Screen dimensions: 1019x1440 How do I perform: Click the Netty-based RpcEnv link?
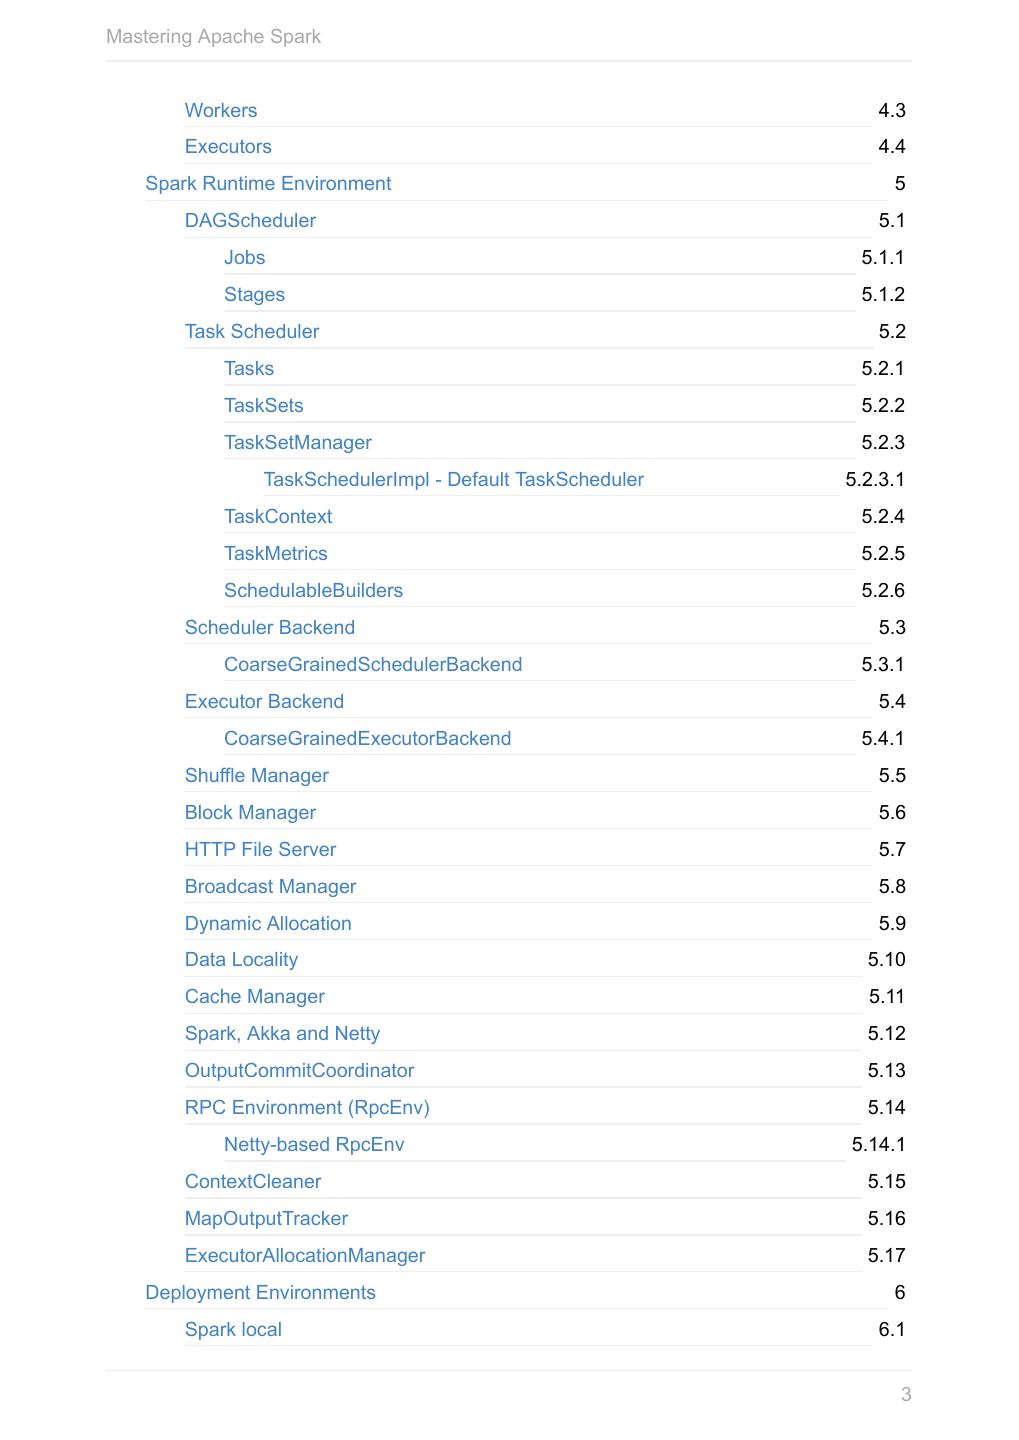pos(314,1145)
